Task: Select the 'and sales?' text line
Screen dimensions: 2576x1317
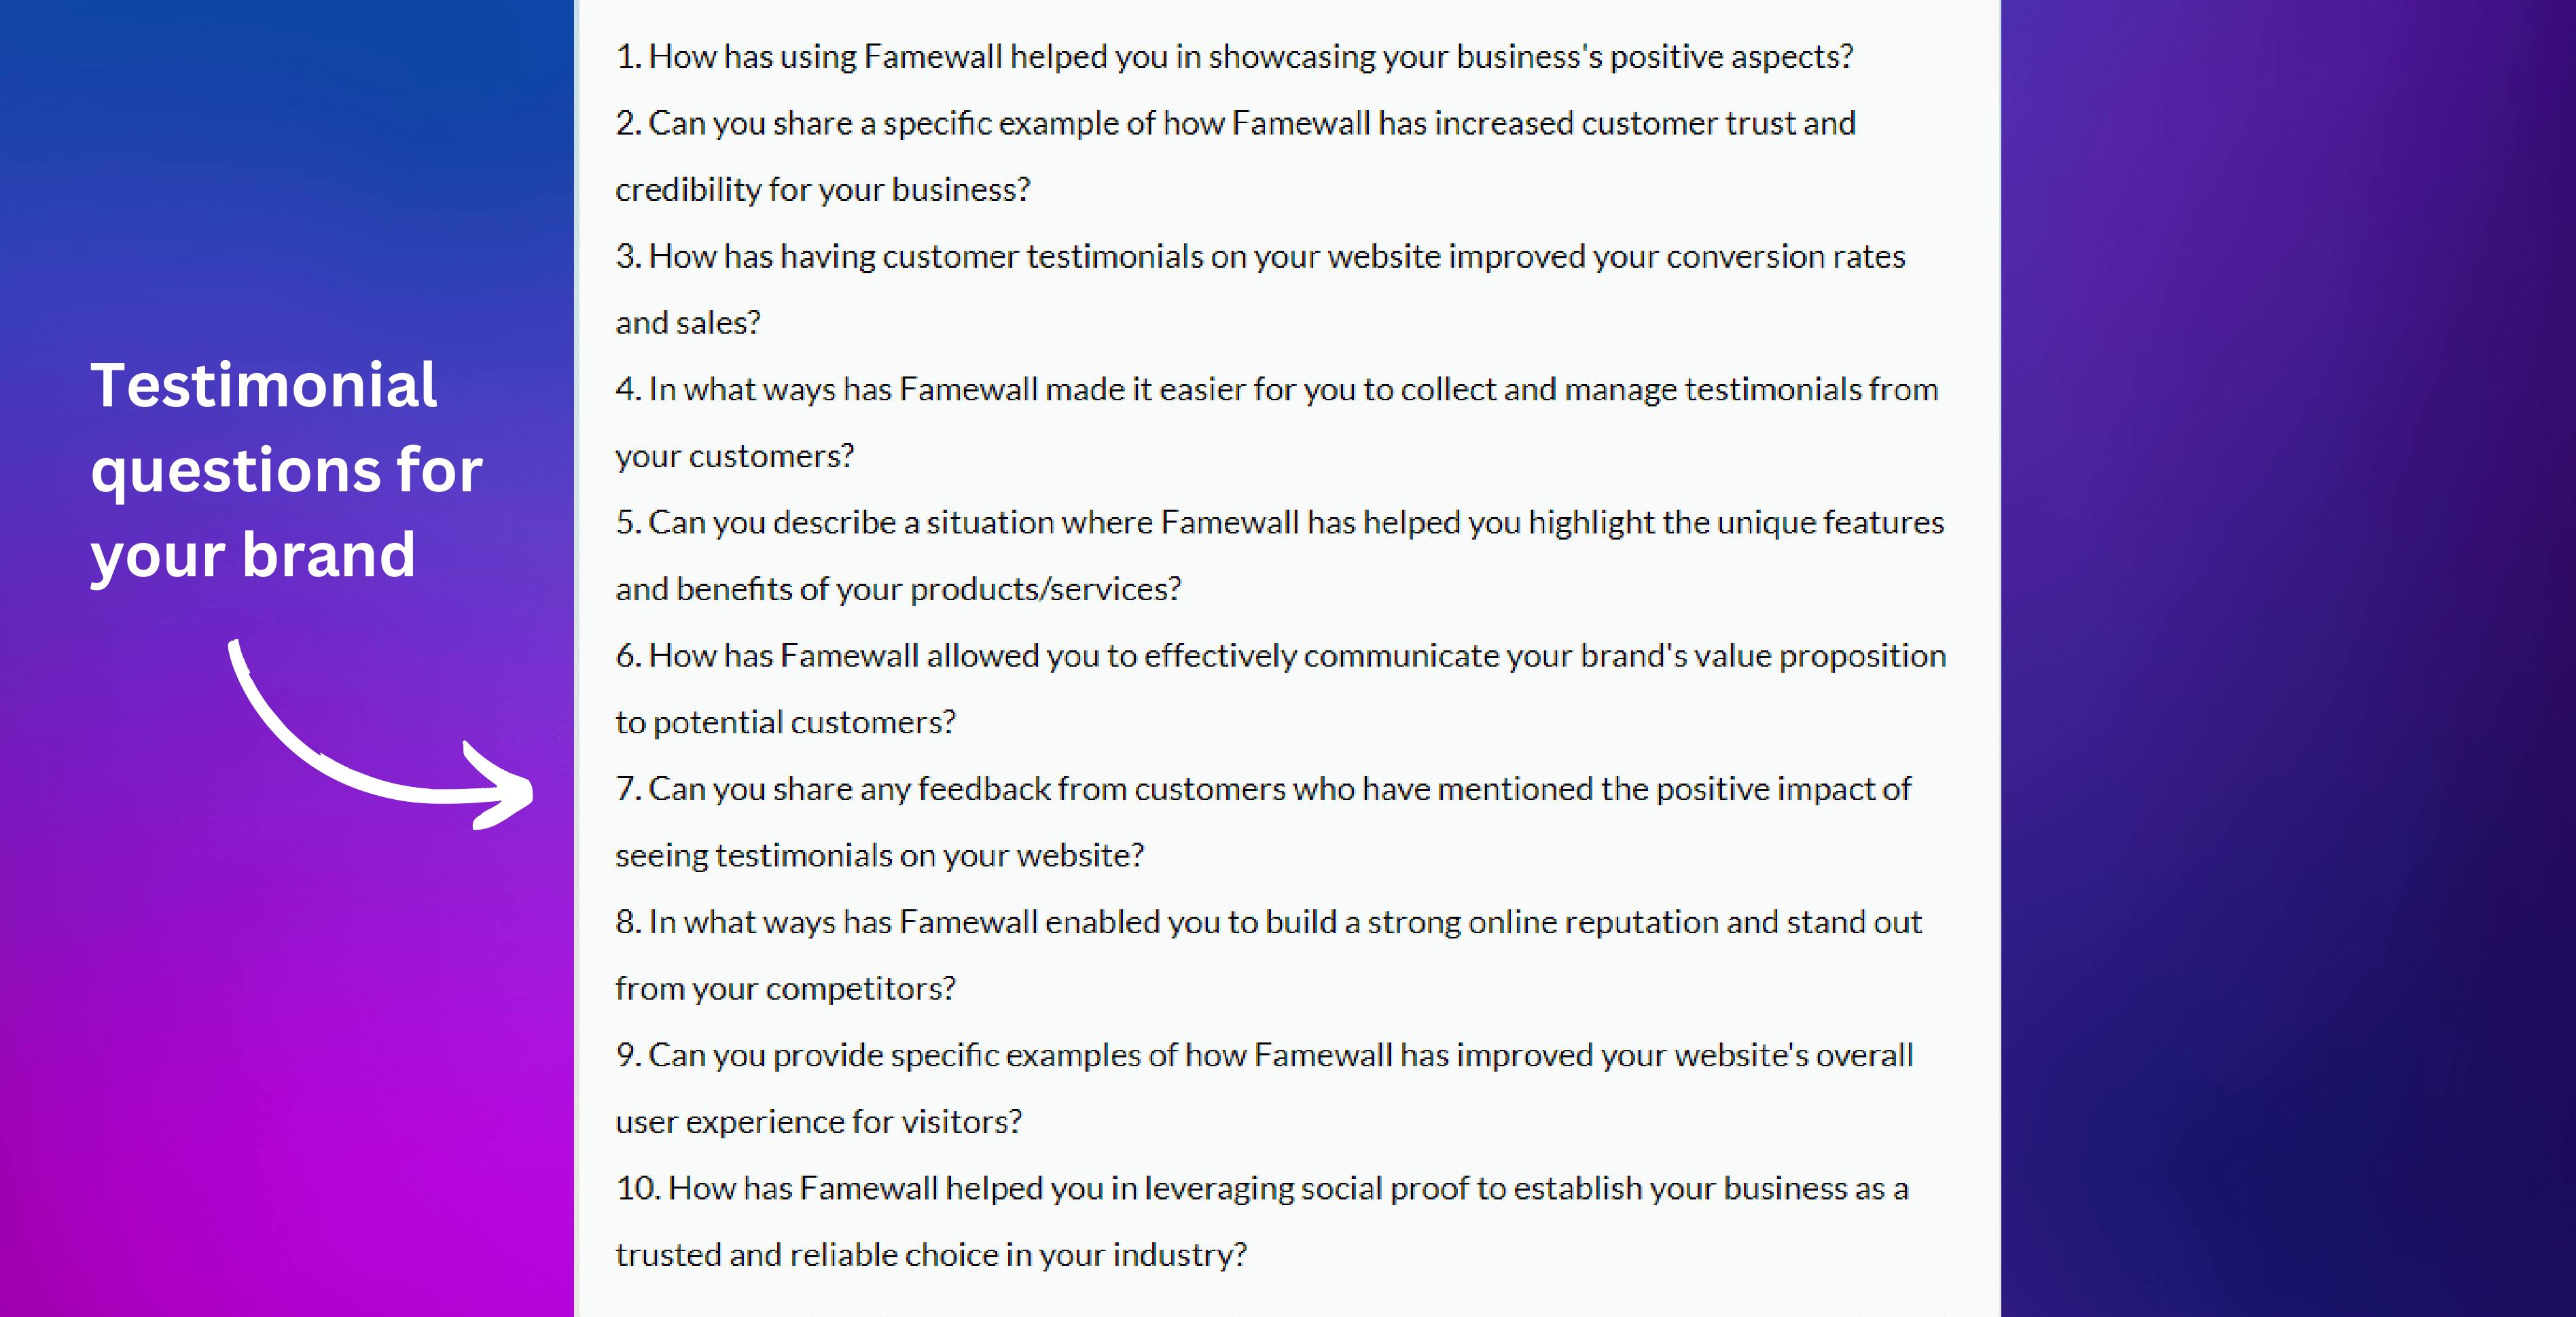Action: click(x=688, y=323)
